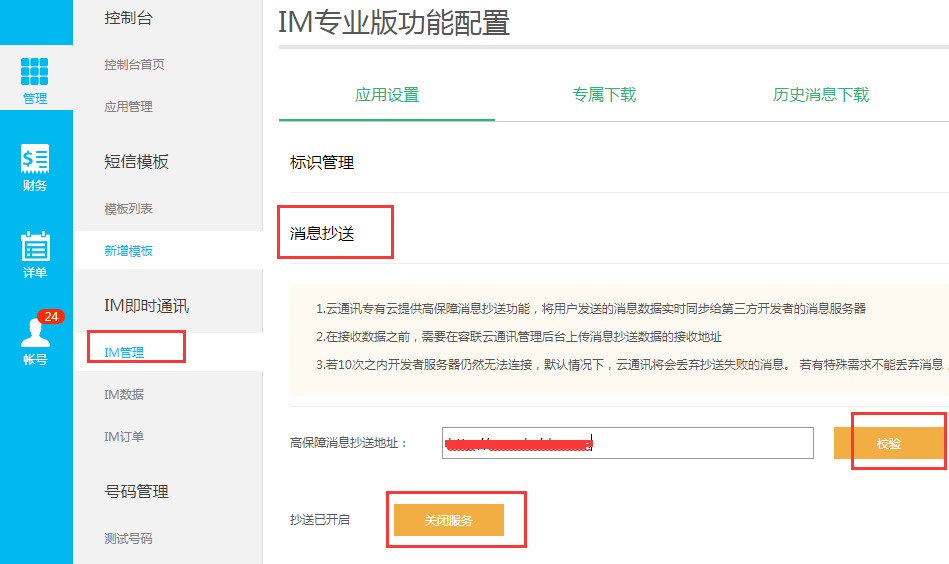The height and width of the screenshot is (564, 949).
Task: Go to the 历史消息下载 tab
Action: 821,95
